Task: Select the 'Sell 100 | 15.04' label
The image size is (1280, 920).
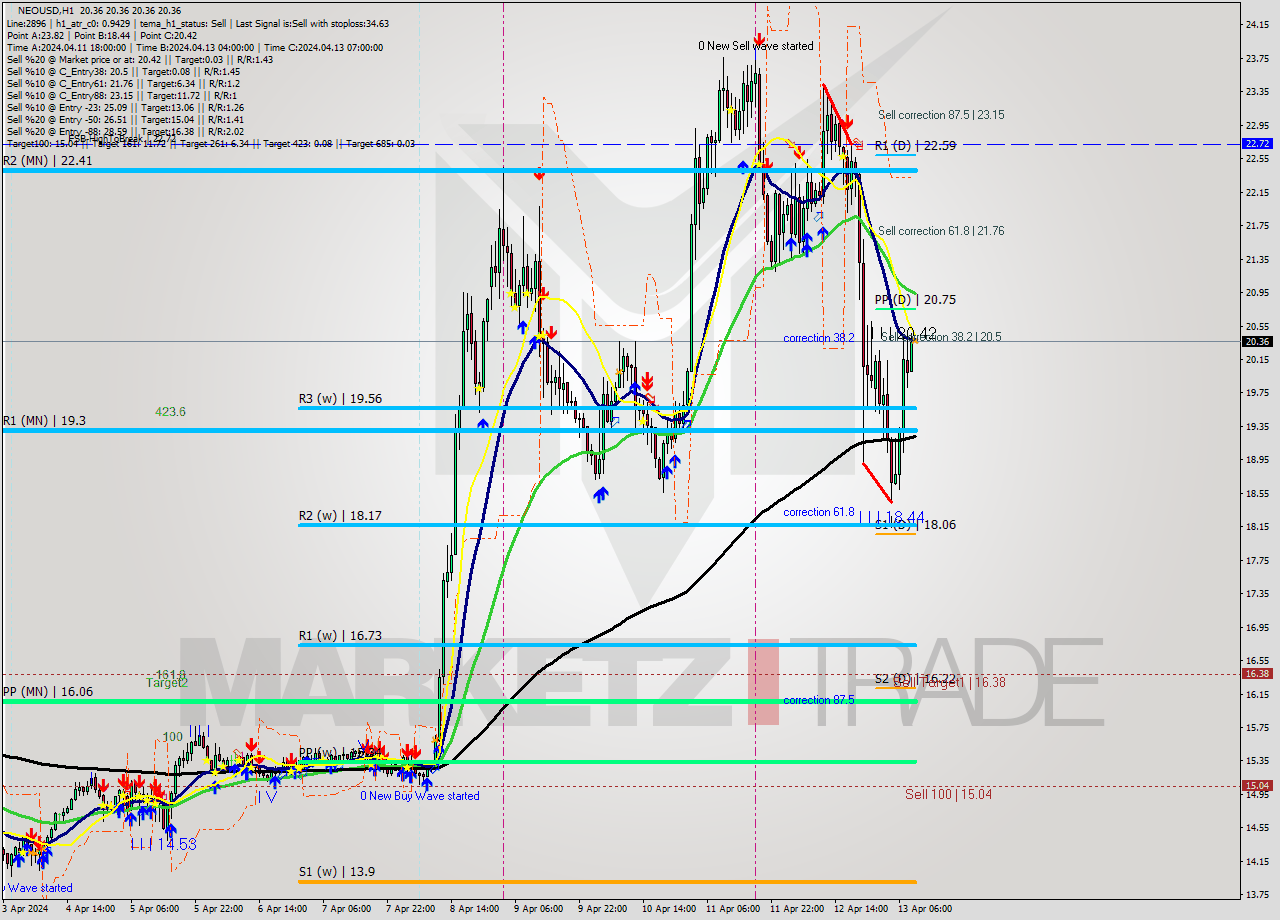Action: click(x=949, y=794)
